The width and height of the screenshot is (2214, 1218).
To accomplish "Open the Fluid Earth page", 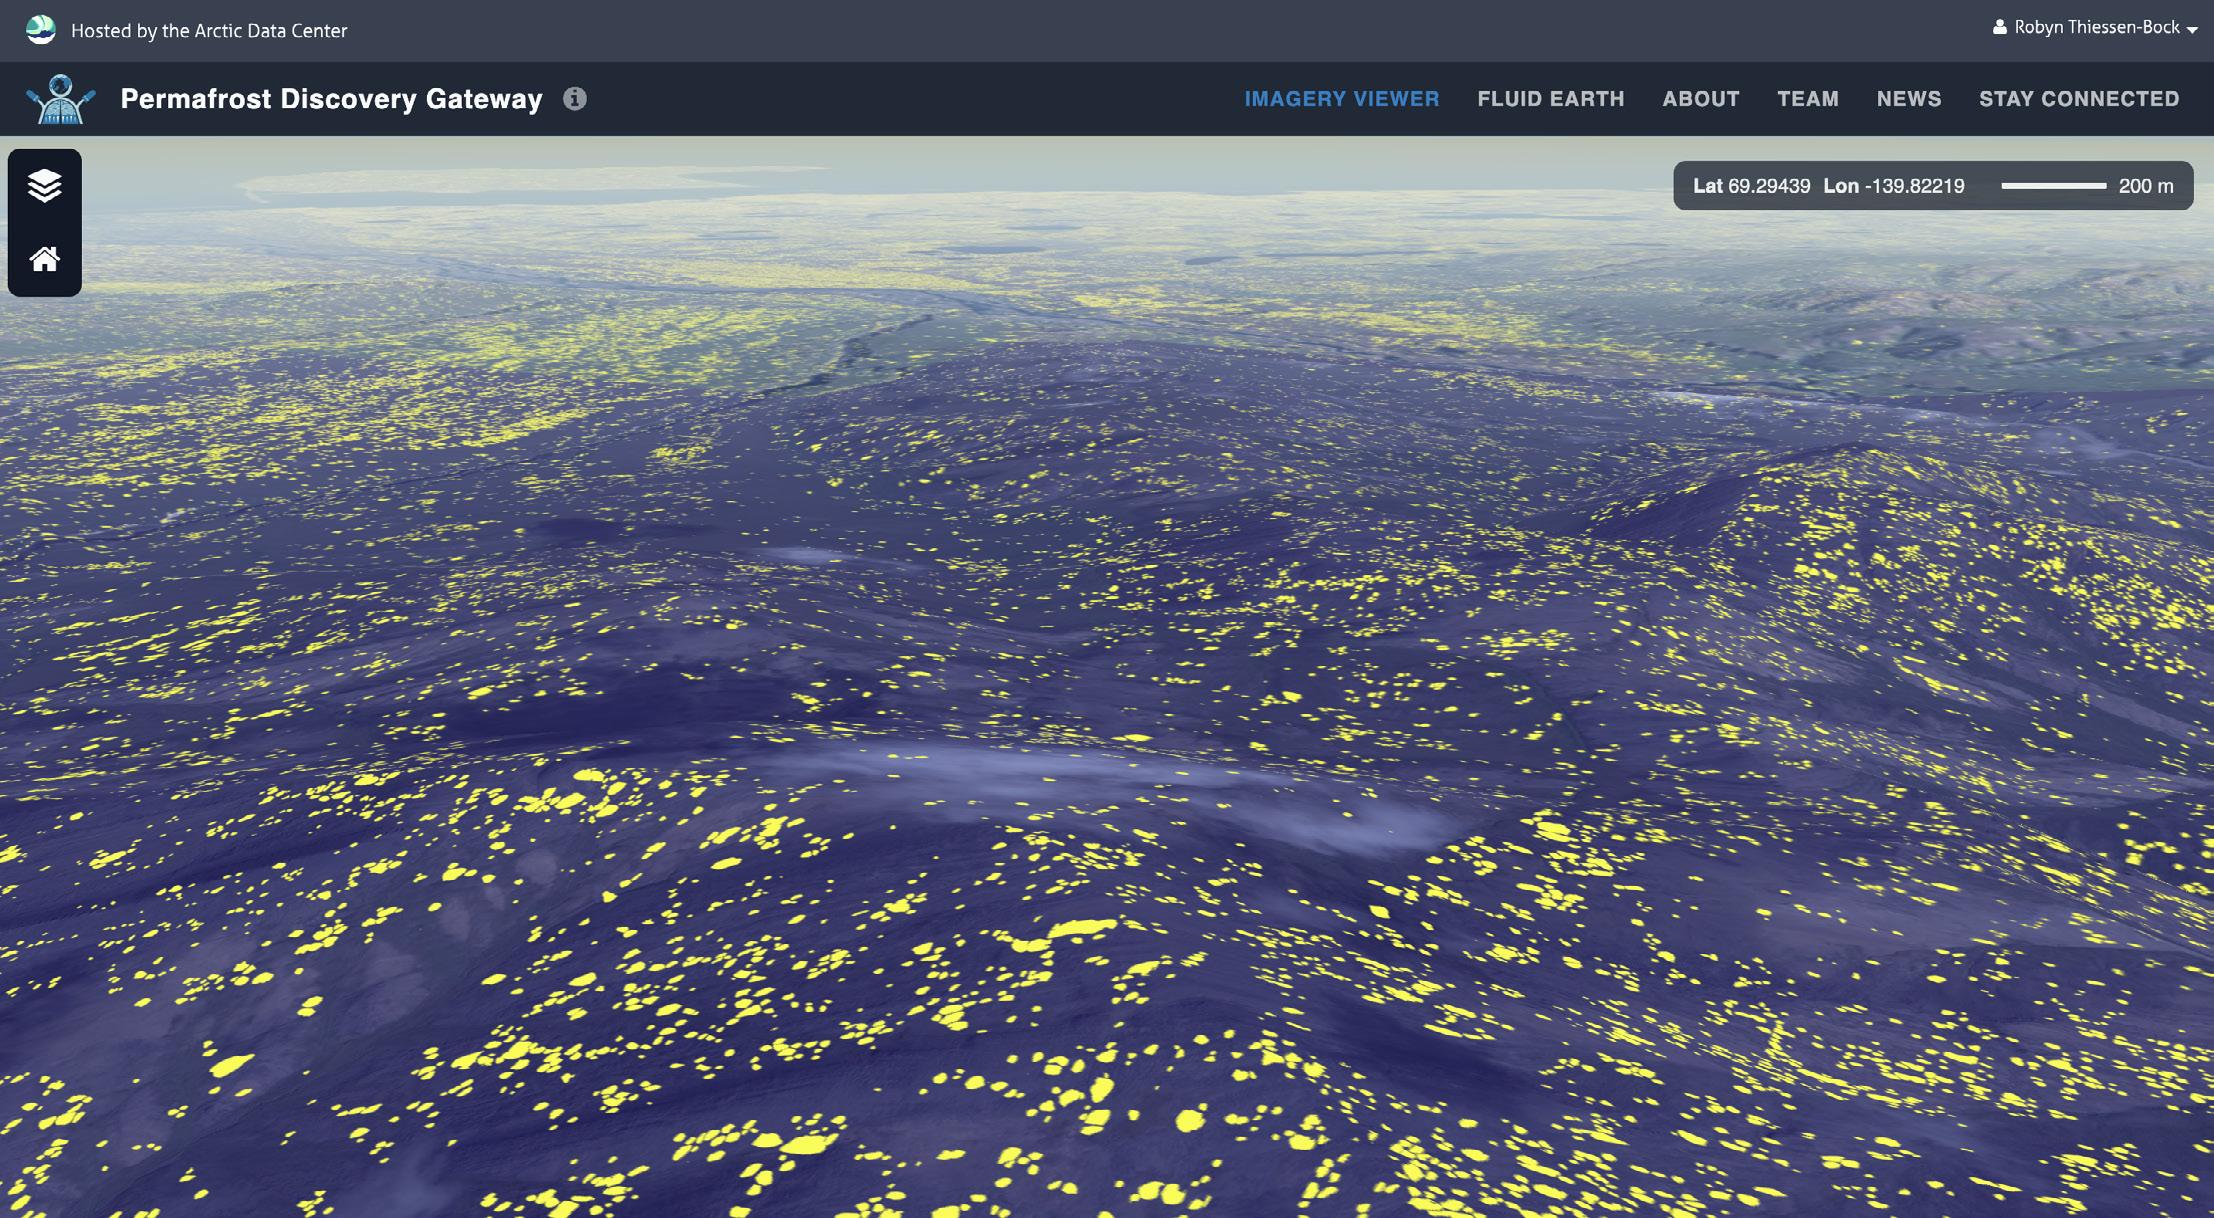I will click(x=1551, y=99).
